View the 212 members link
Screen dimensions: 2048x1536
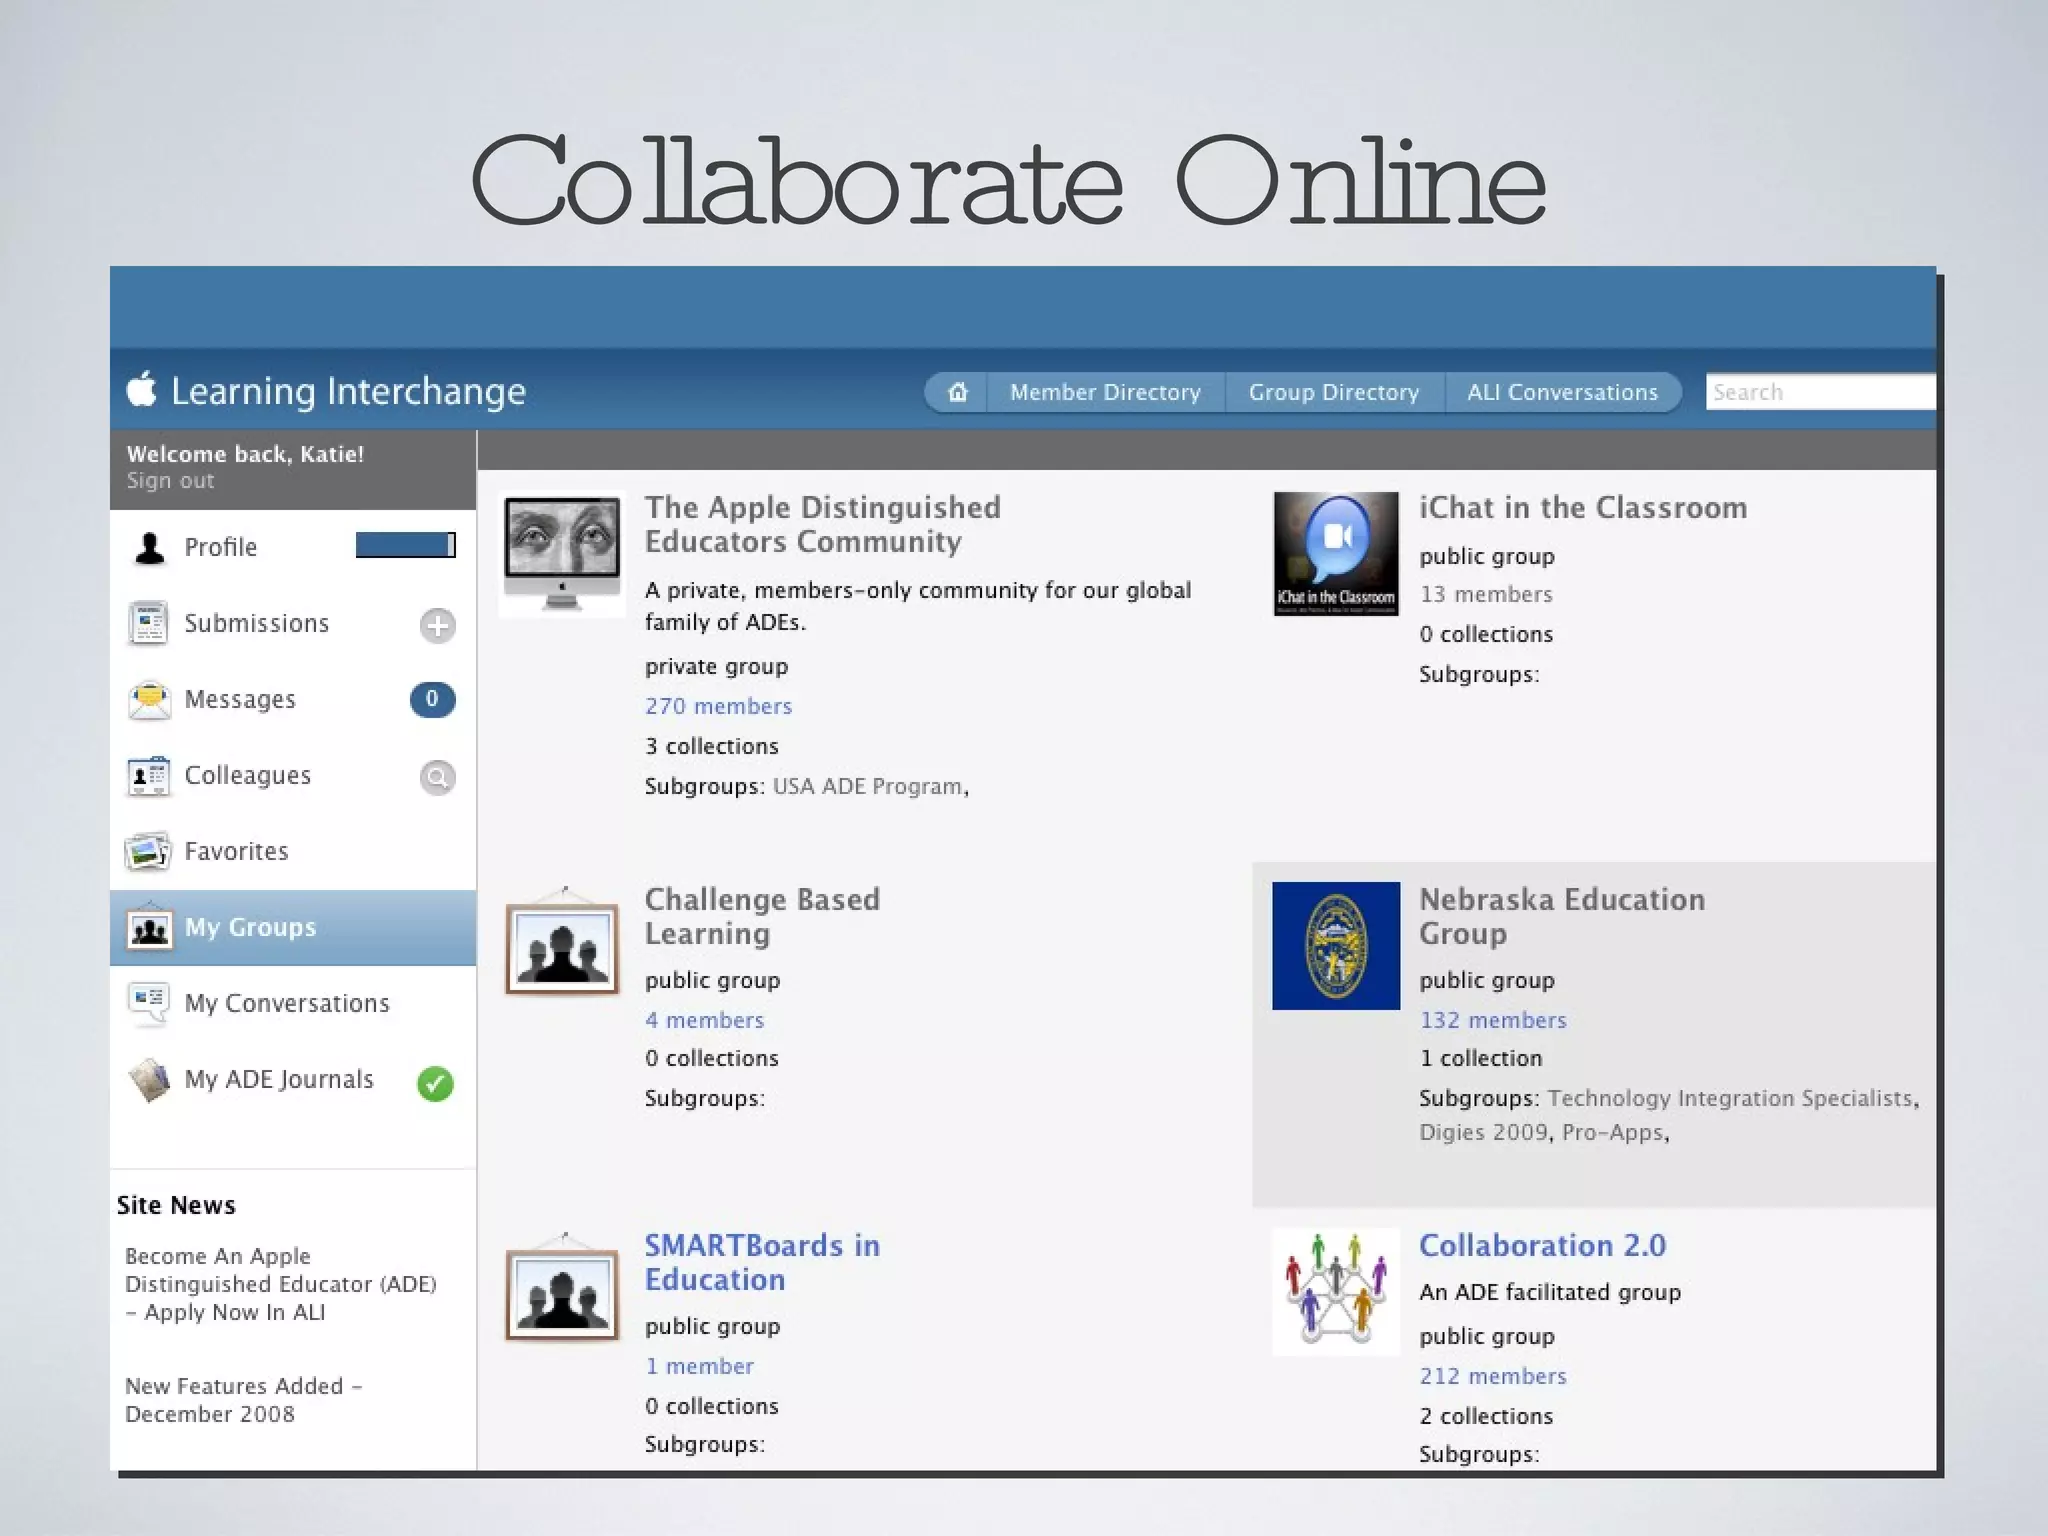click(1493, 1376)
